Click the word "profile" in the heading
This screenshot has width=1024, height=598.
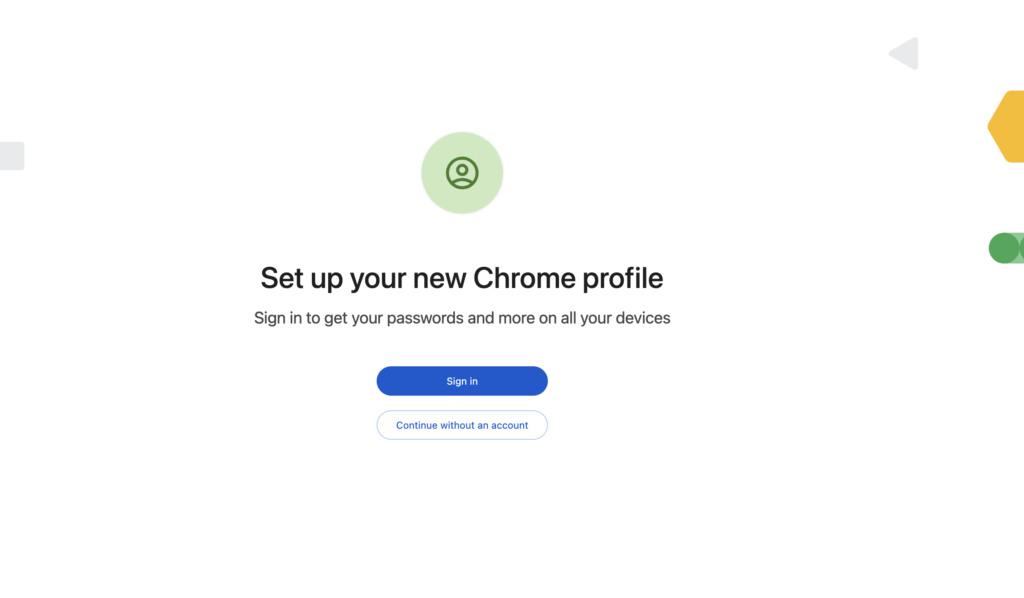click(x=622, y=278)
